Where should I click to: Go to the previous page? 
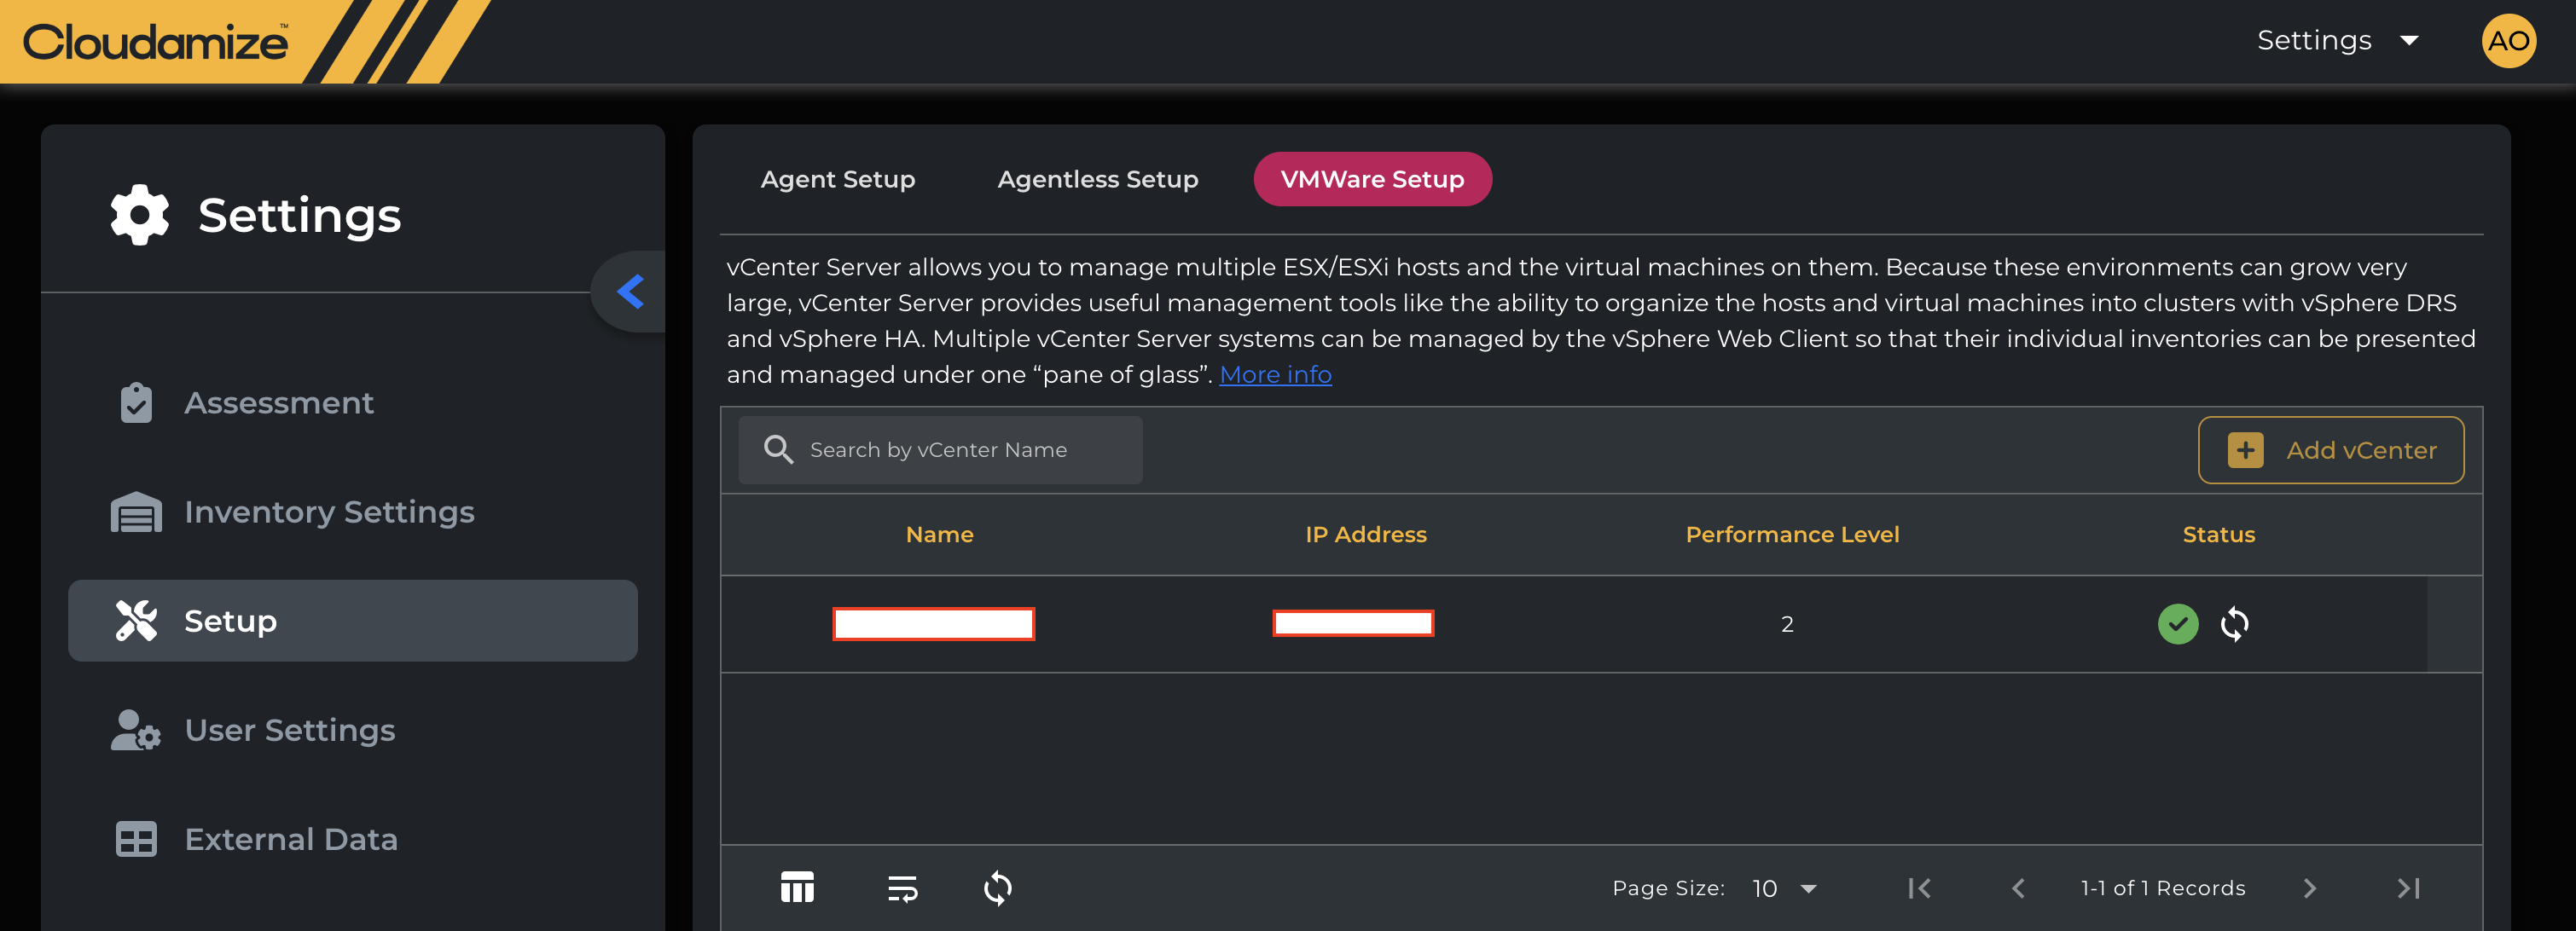2017,888
